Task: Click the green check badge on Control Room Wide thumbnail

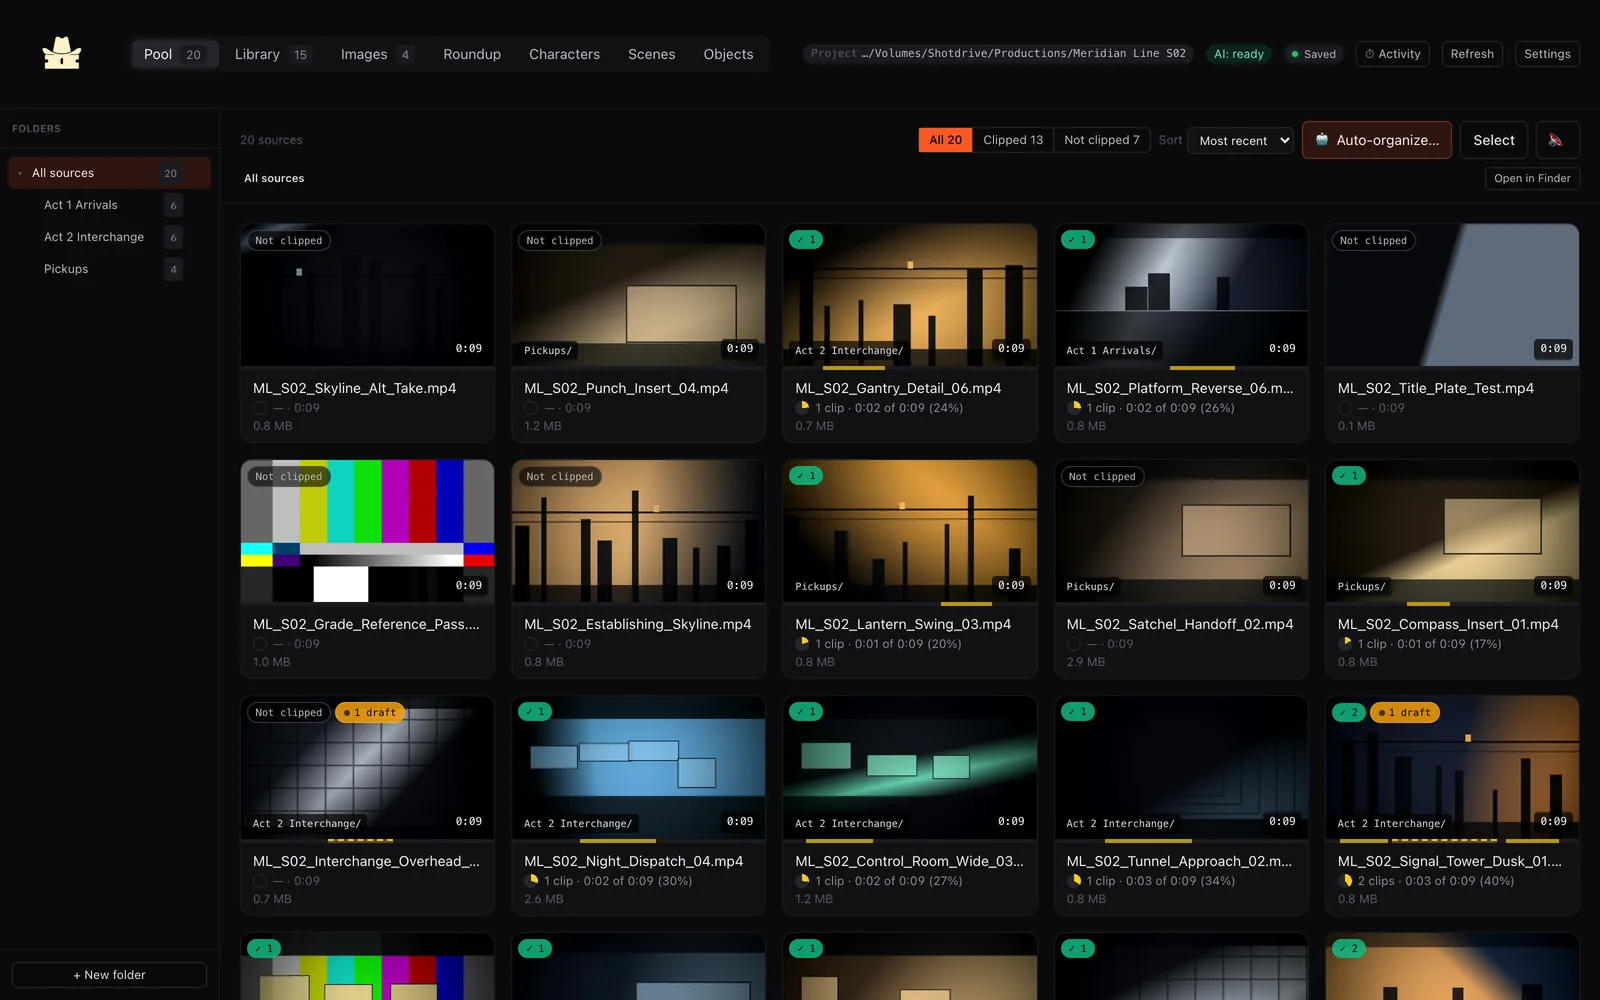Action: click(806, 712)
